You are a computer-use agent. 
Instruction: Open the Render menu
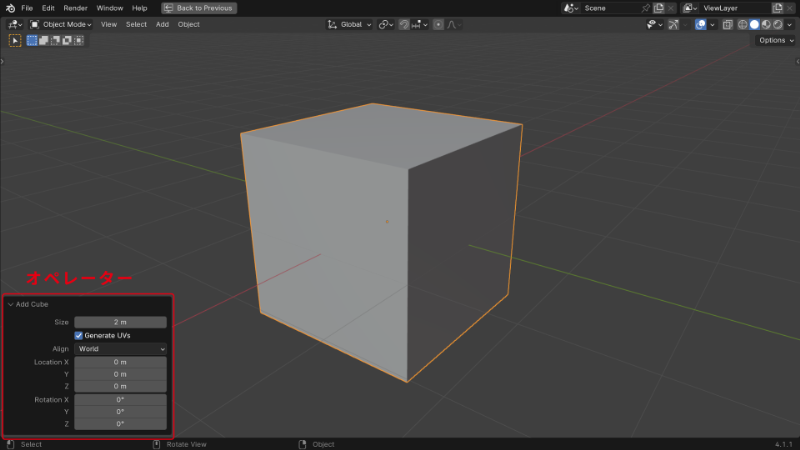(x=75, y=8)
